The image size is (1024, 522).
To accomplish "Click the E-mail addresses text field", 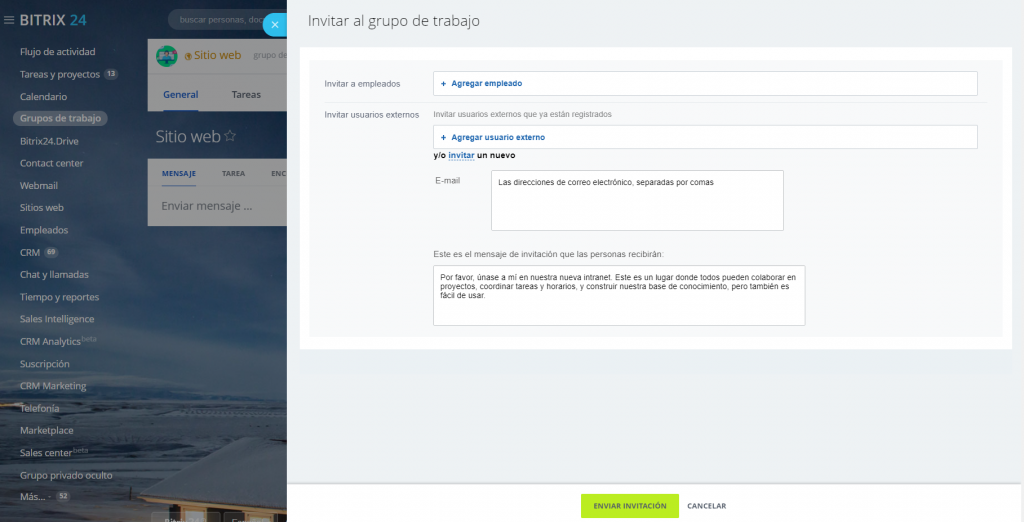I will pos(637,200).
